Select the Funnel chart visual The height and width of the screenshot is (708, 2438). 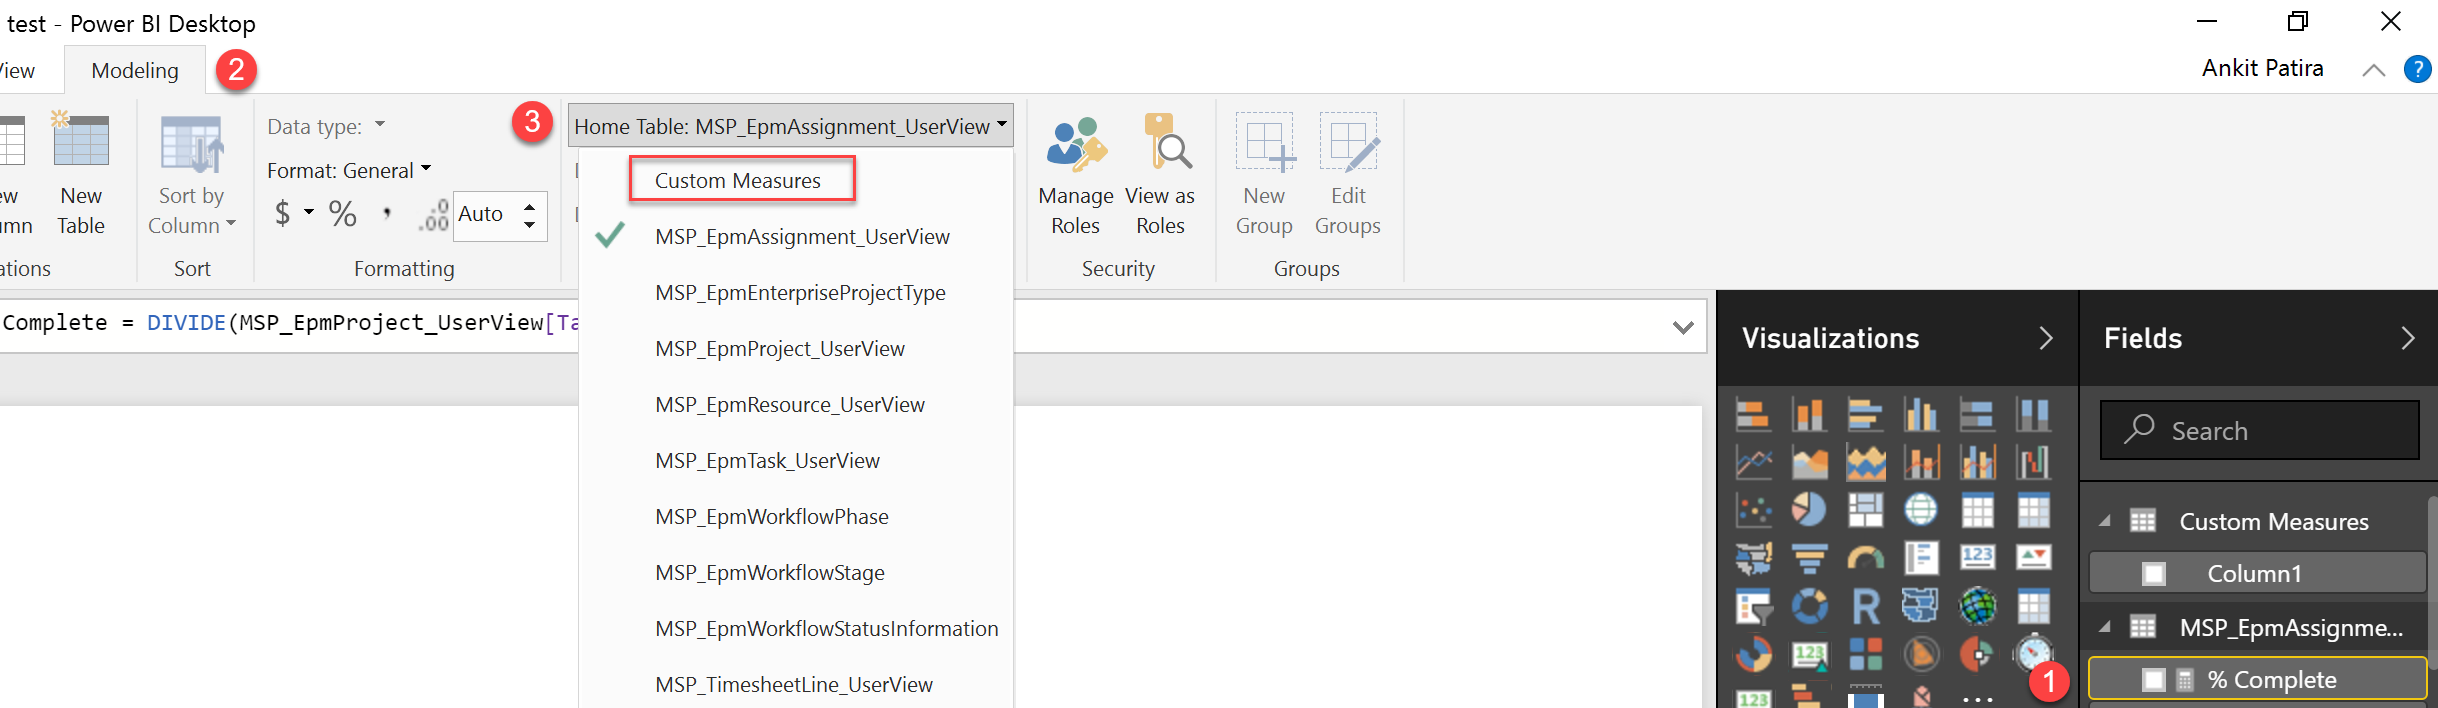(x=1808, y=558)
